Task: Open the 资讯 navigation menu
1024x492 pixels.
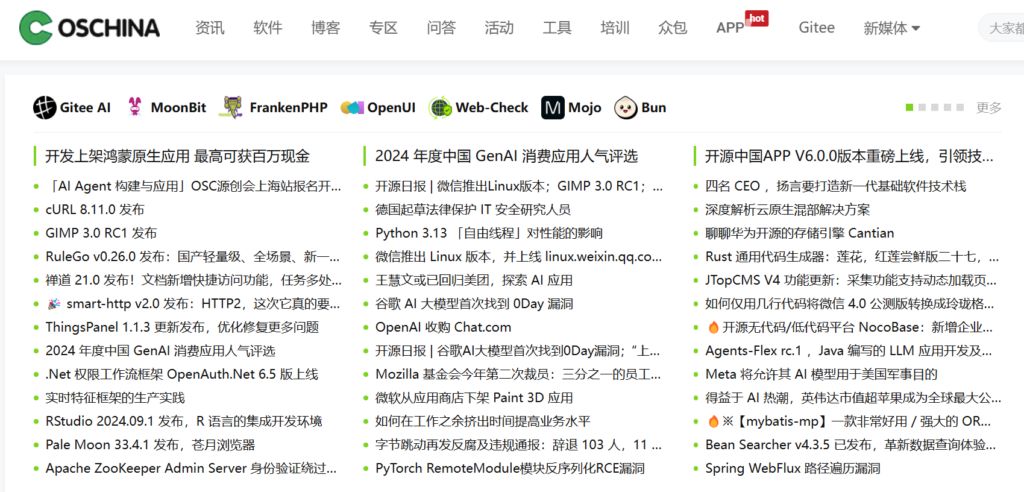Action: coord(210,27)
